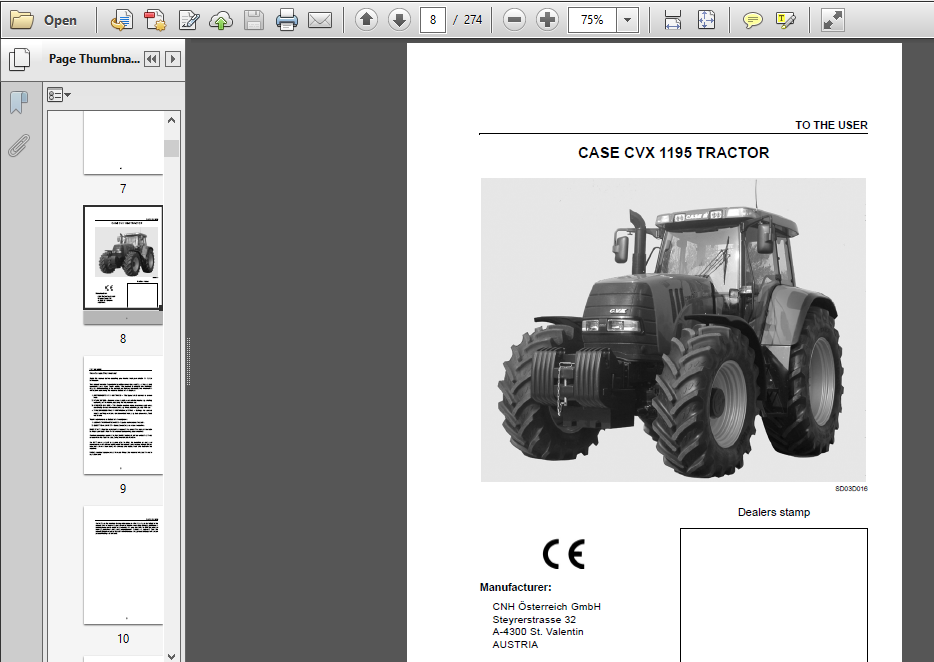Viewport: 934px width, 662px height.
Task: Collapse the Page Thumbnails pane
Action: [152, 59]
